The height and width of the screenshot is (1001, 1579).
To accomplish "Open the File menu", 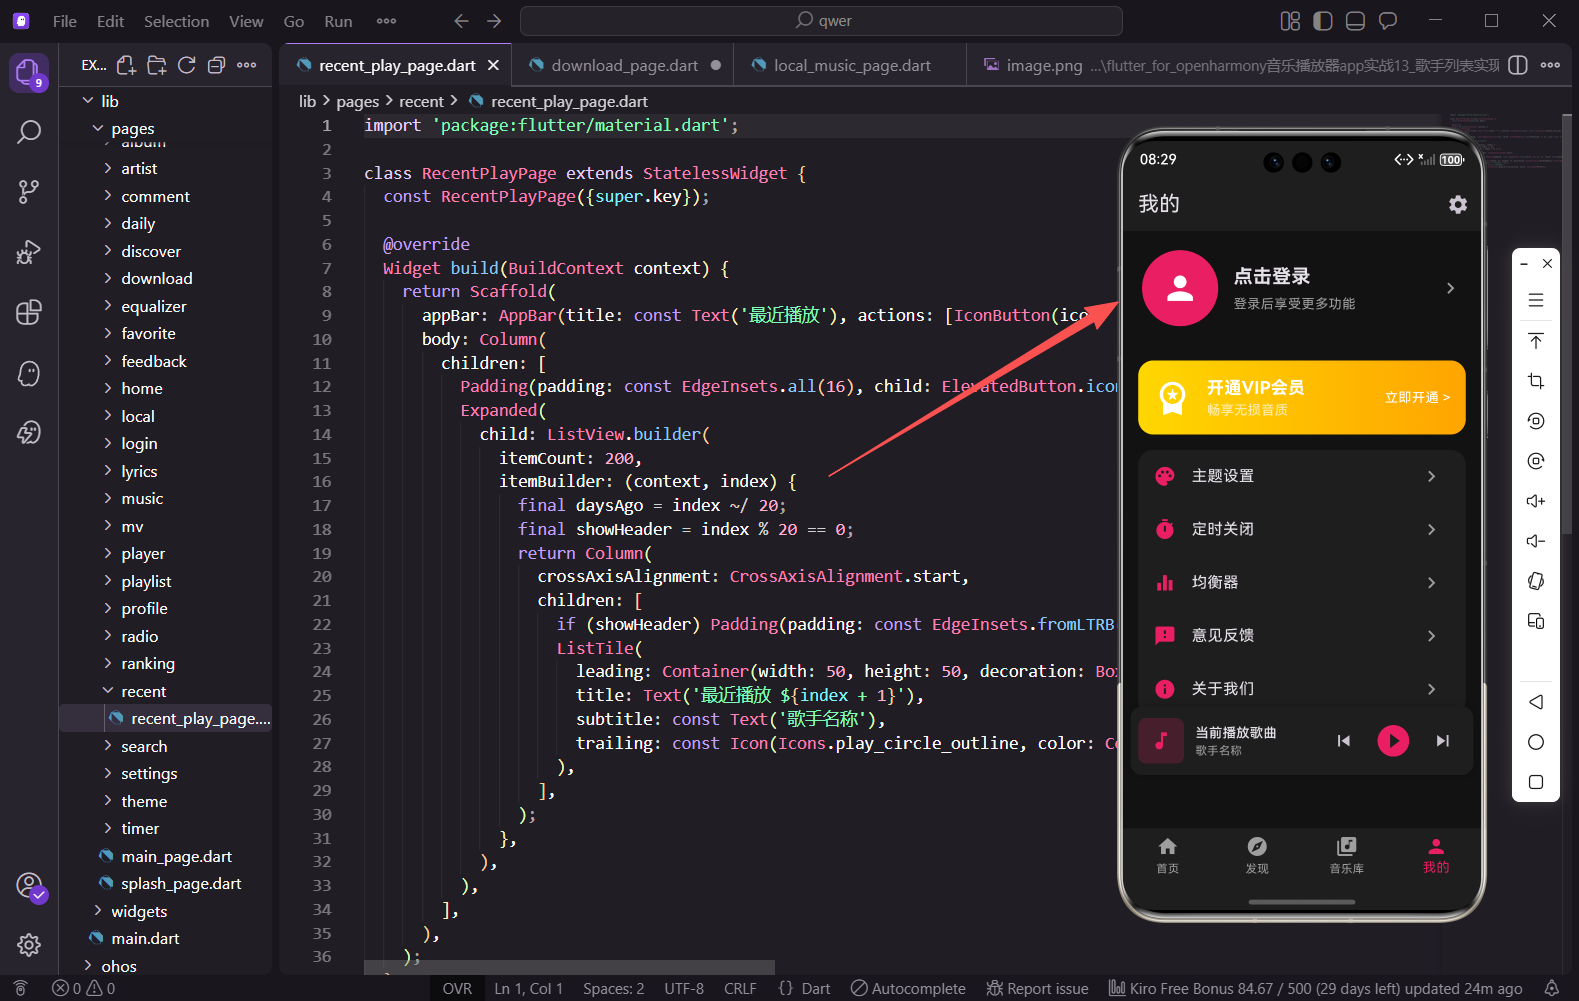I will coord(64,21).
